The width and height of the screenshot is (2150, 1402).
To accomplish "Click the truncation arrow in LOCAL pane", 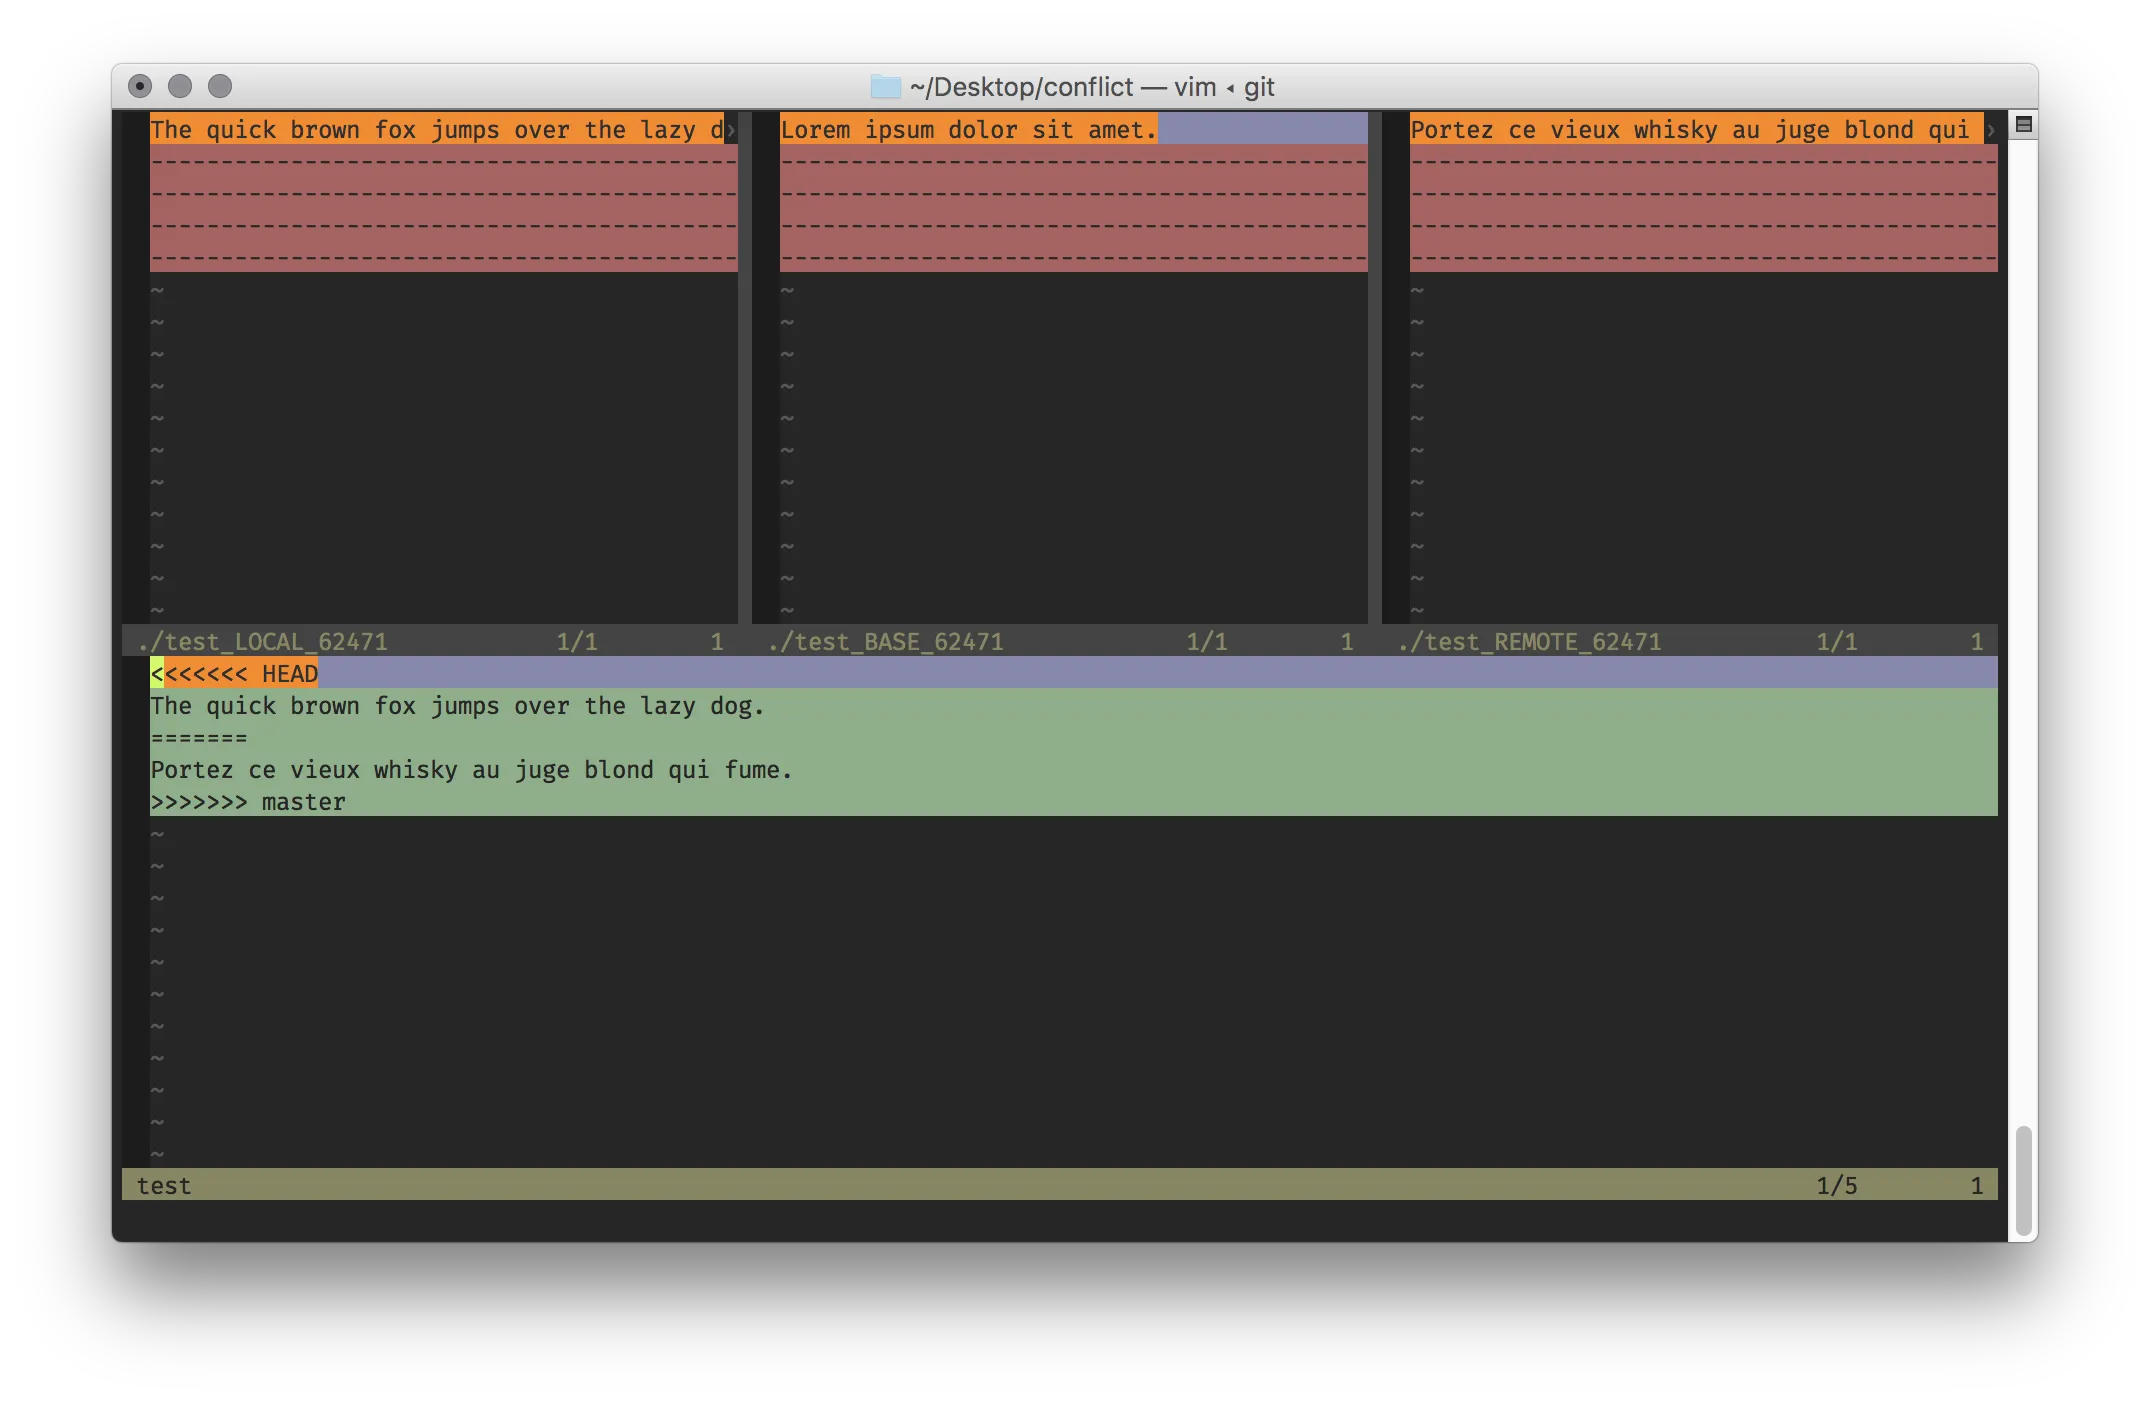I will (x=731, y=130).
